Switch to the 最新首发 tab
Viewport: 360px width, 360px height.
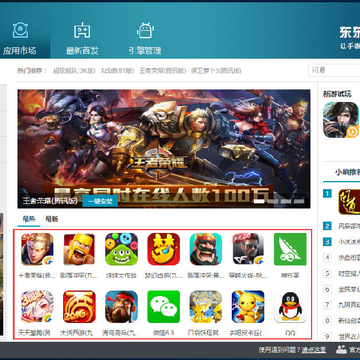(82, 38)
